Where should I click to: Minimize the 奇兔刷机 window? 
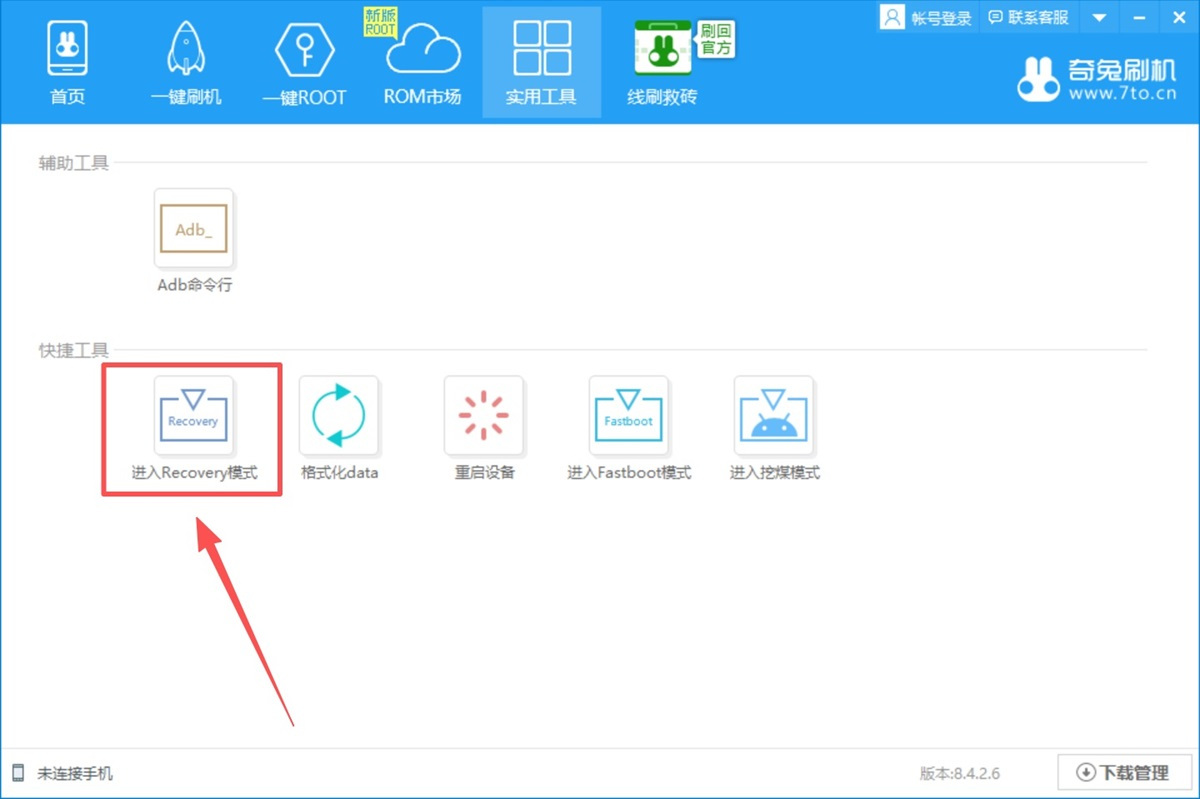1140,17
